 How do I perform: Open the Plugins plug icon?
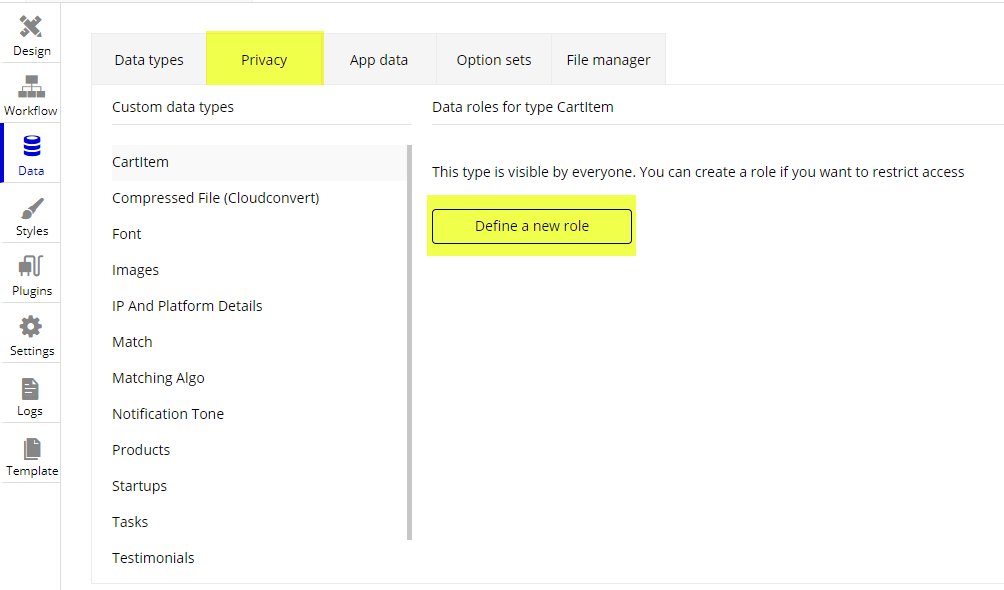click(x=31, y=266)
